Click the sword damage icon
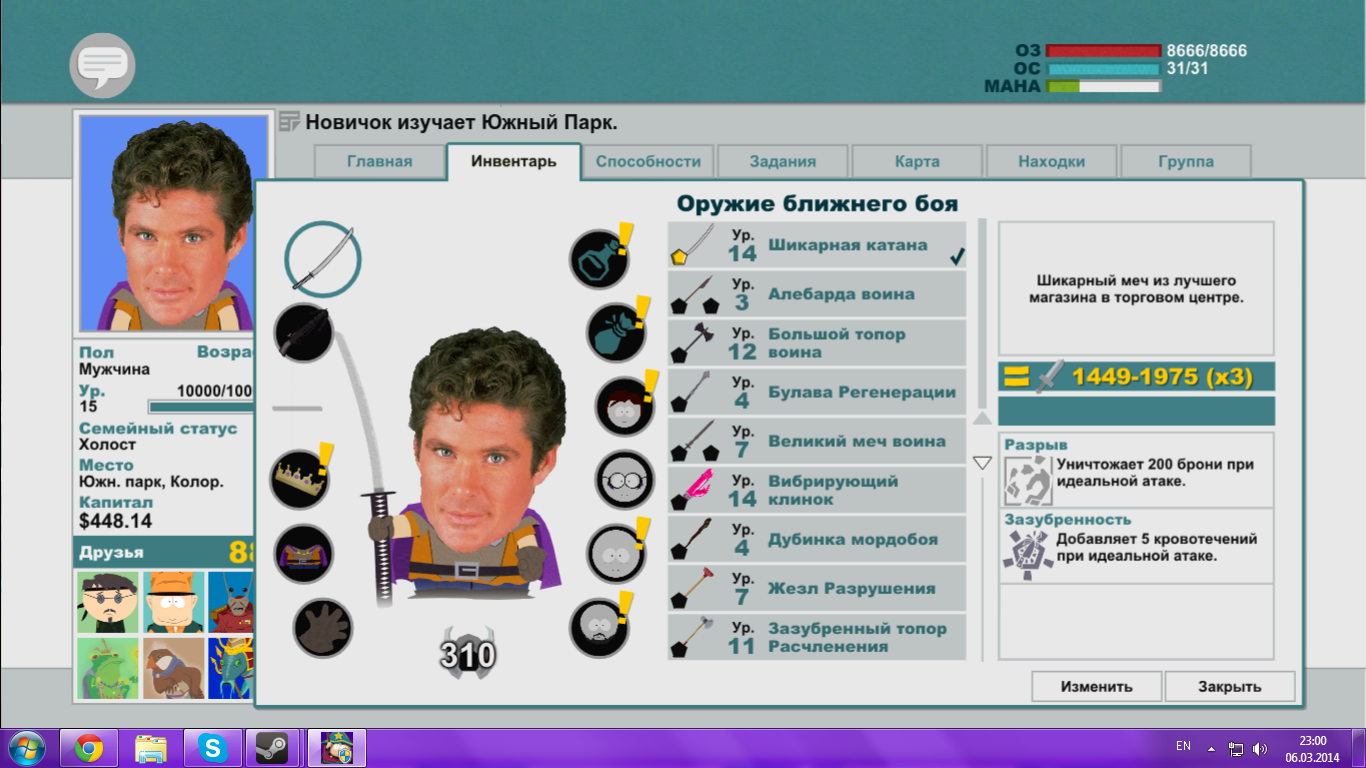1366x768 pixels. (x=1050, y=377)
